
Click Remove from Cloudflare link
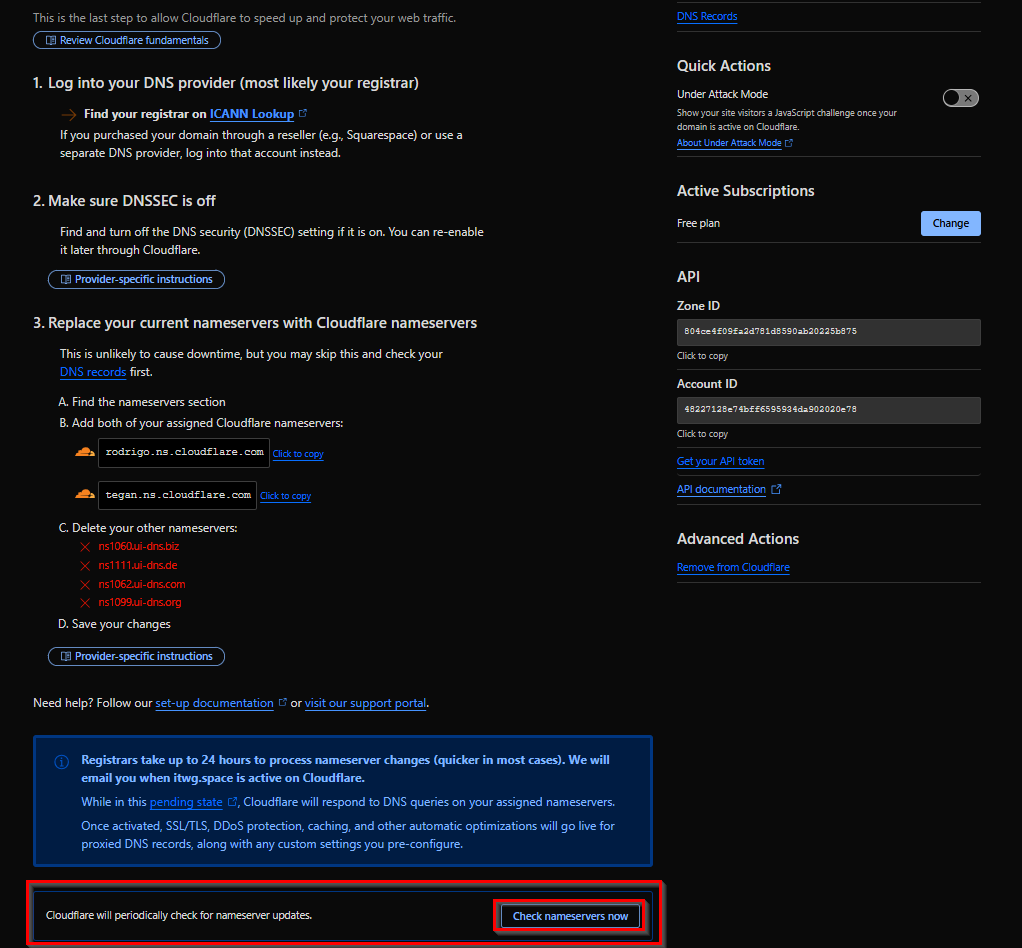click(x=733, y=568)
